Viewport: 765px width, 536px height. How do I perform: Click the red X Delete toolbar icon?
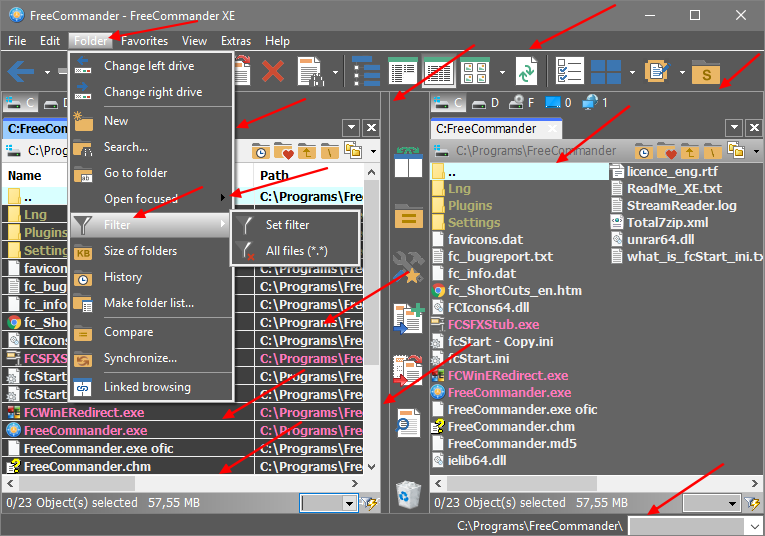(273, 72)
